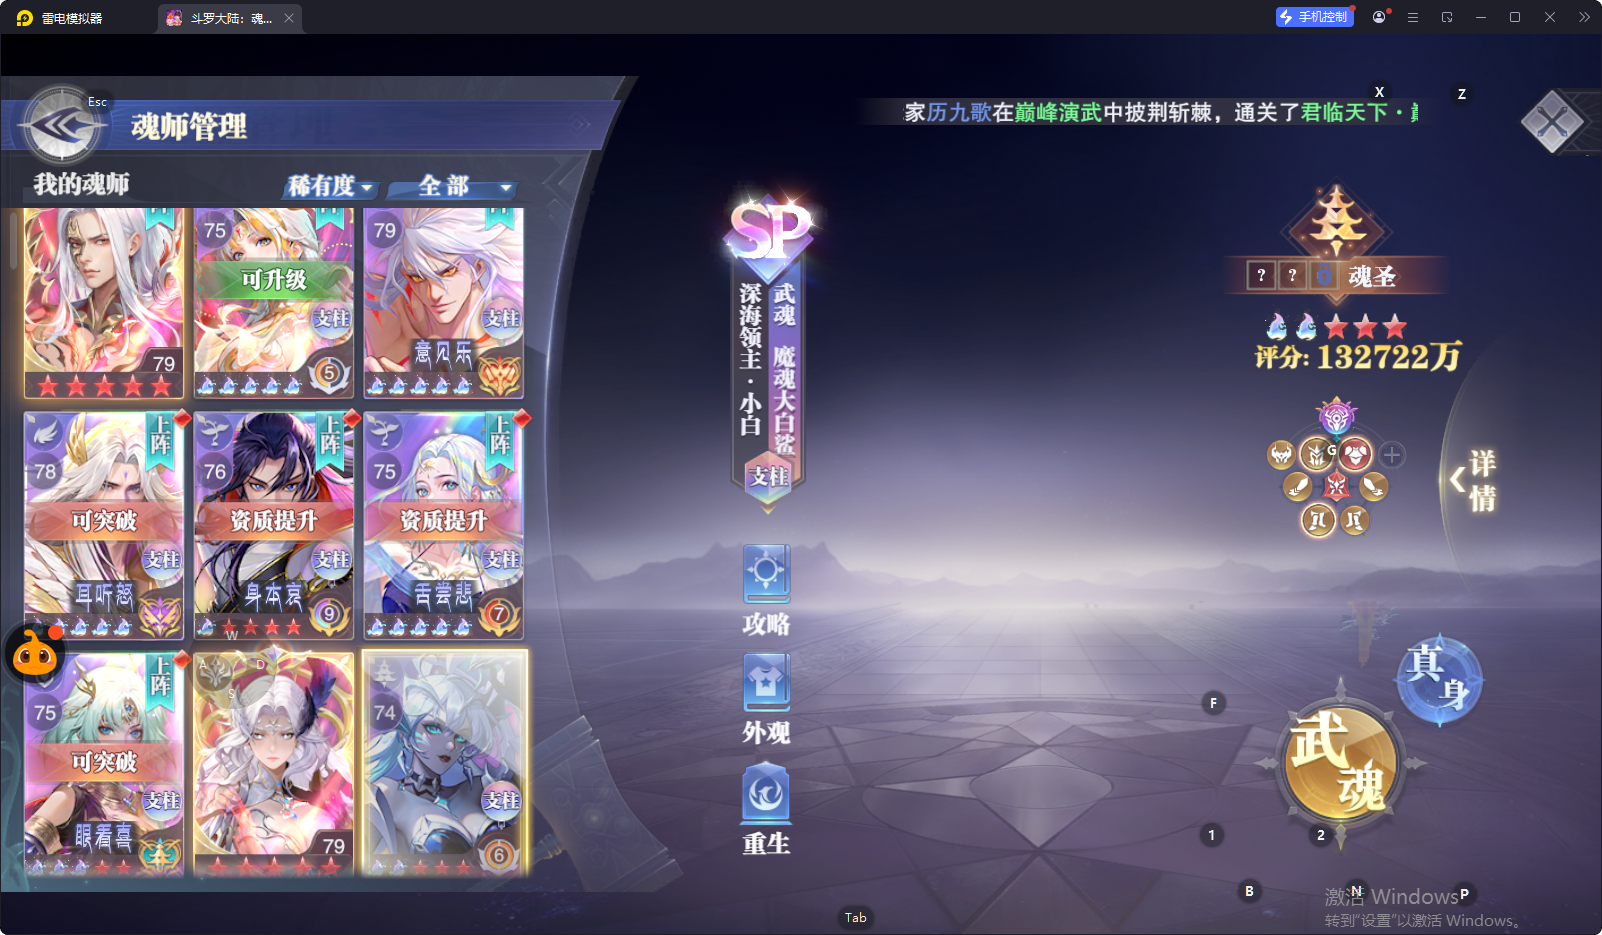Select the helmet equipment slot marked G
This screenshot has height=935, width=1602.
(1317, 455)
